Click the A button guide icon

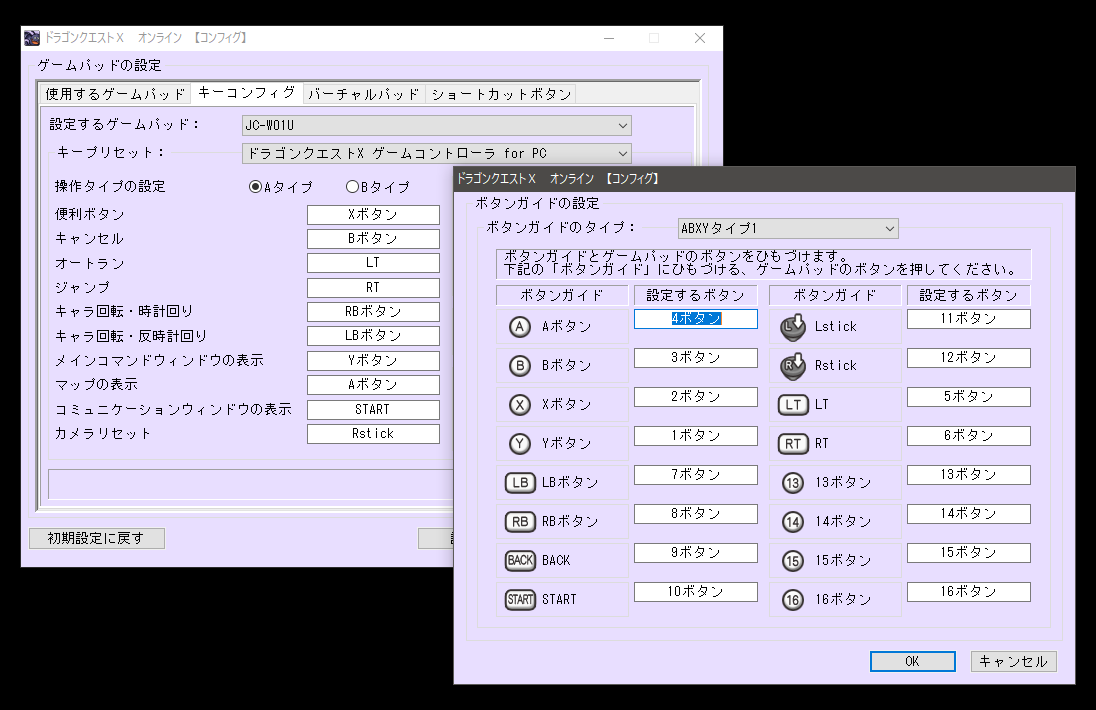pyautogui.click(x=520, y=326)
